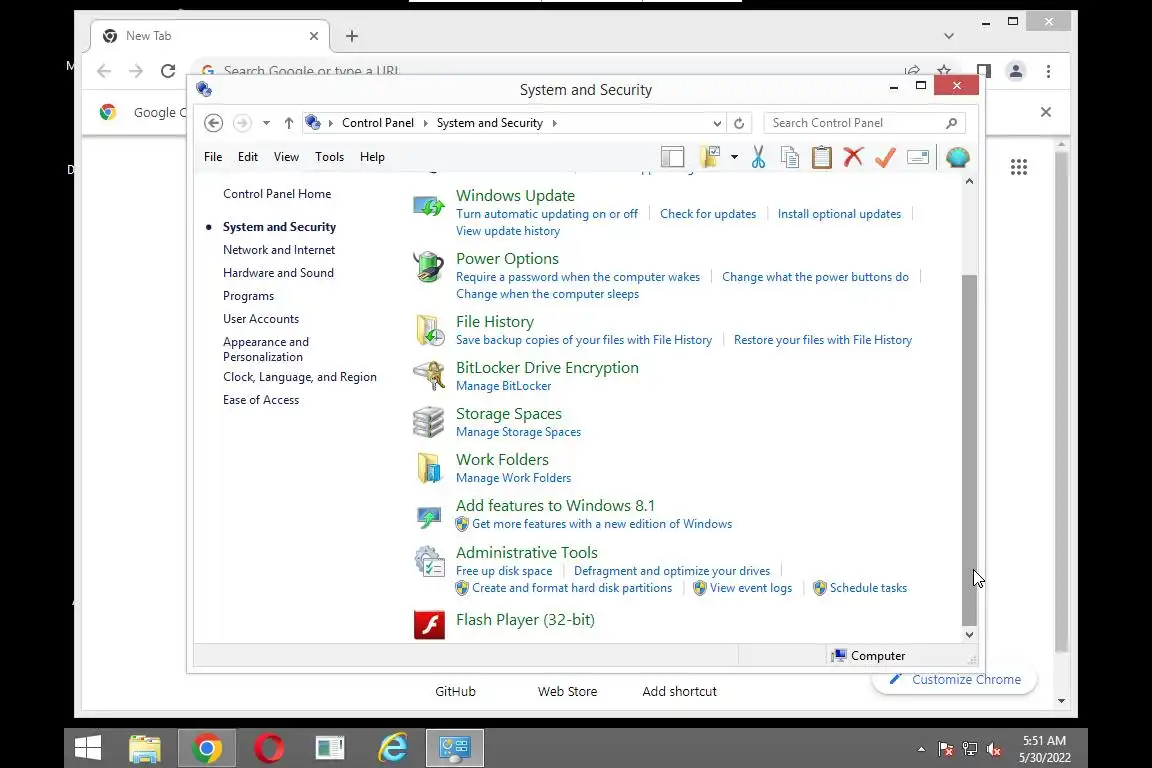Image resolution: width=1152 pixels, height=768 pixels.
Task: Click the Chrome profile avatar icon
Action: tap(1016, 71)
